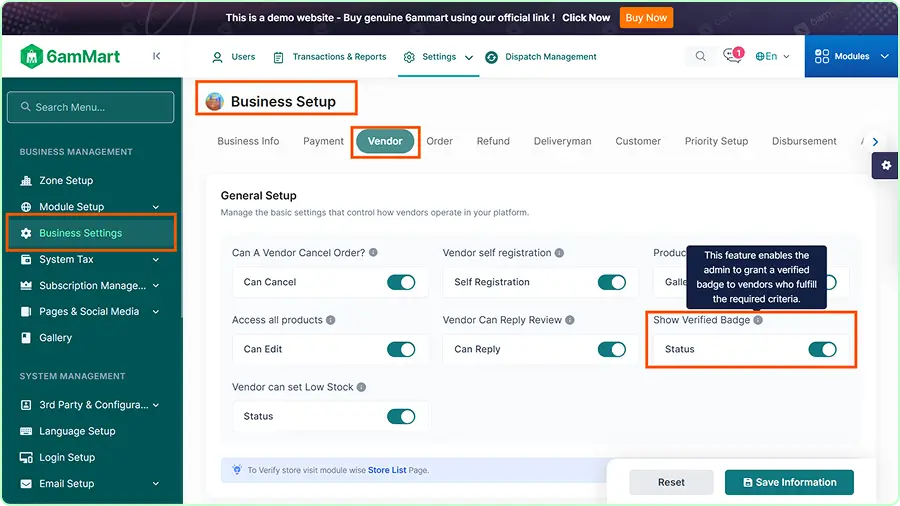The width and height of the screenshot is (900, 506).
Task: Open the header search icon
Action: (x=700, y=56)
